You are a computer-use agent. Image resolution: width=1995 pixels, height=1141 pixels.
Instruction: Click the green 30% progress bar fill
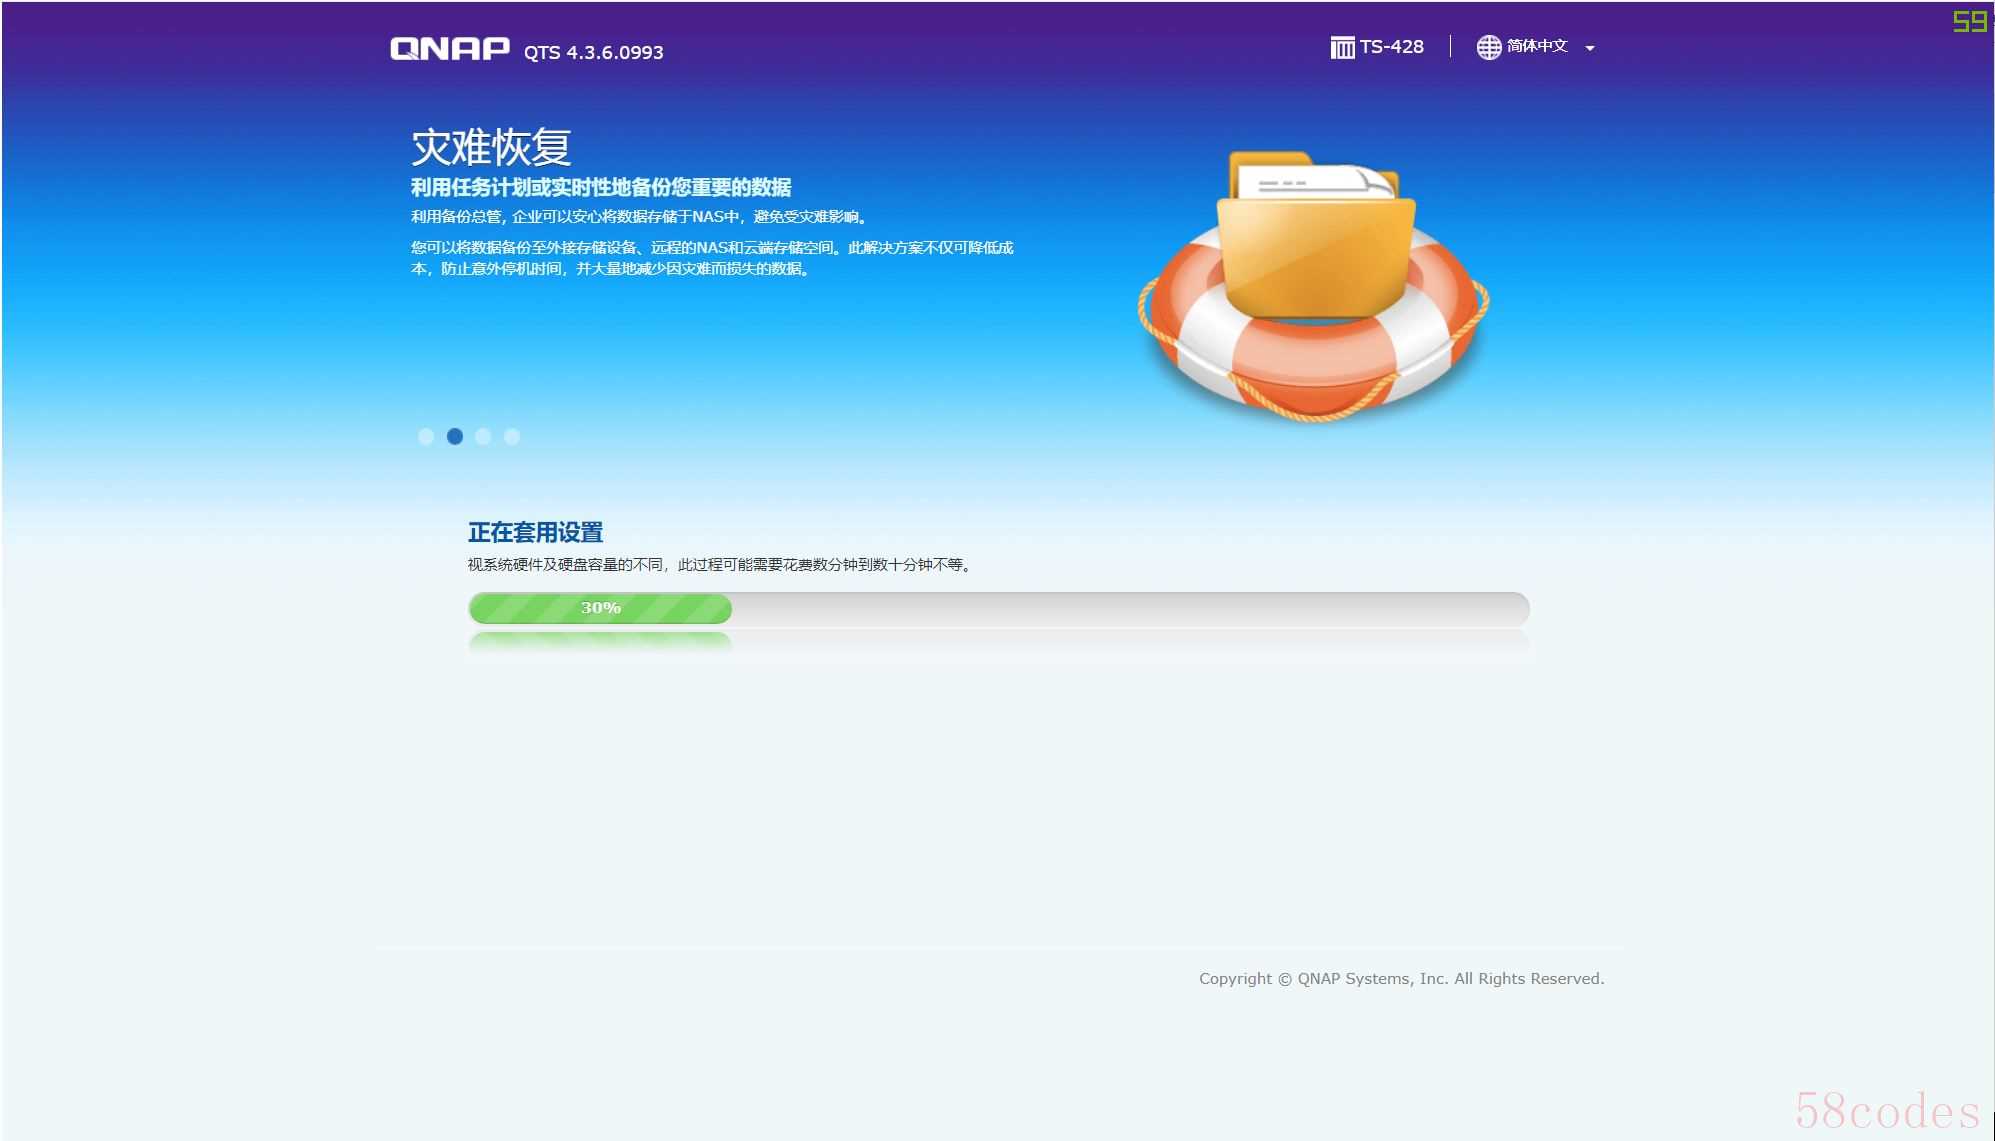click(600, 608)
